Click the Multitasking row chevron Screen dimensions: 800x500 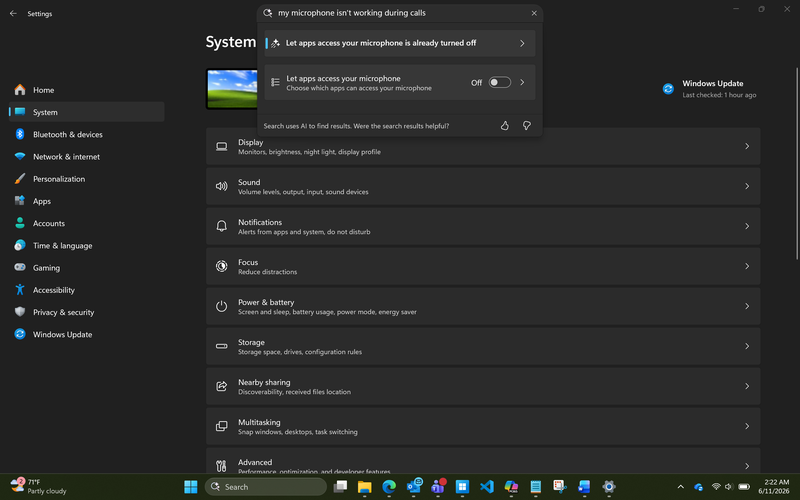click(x=747, y=426)
